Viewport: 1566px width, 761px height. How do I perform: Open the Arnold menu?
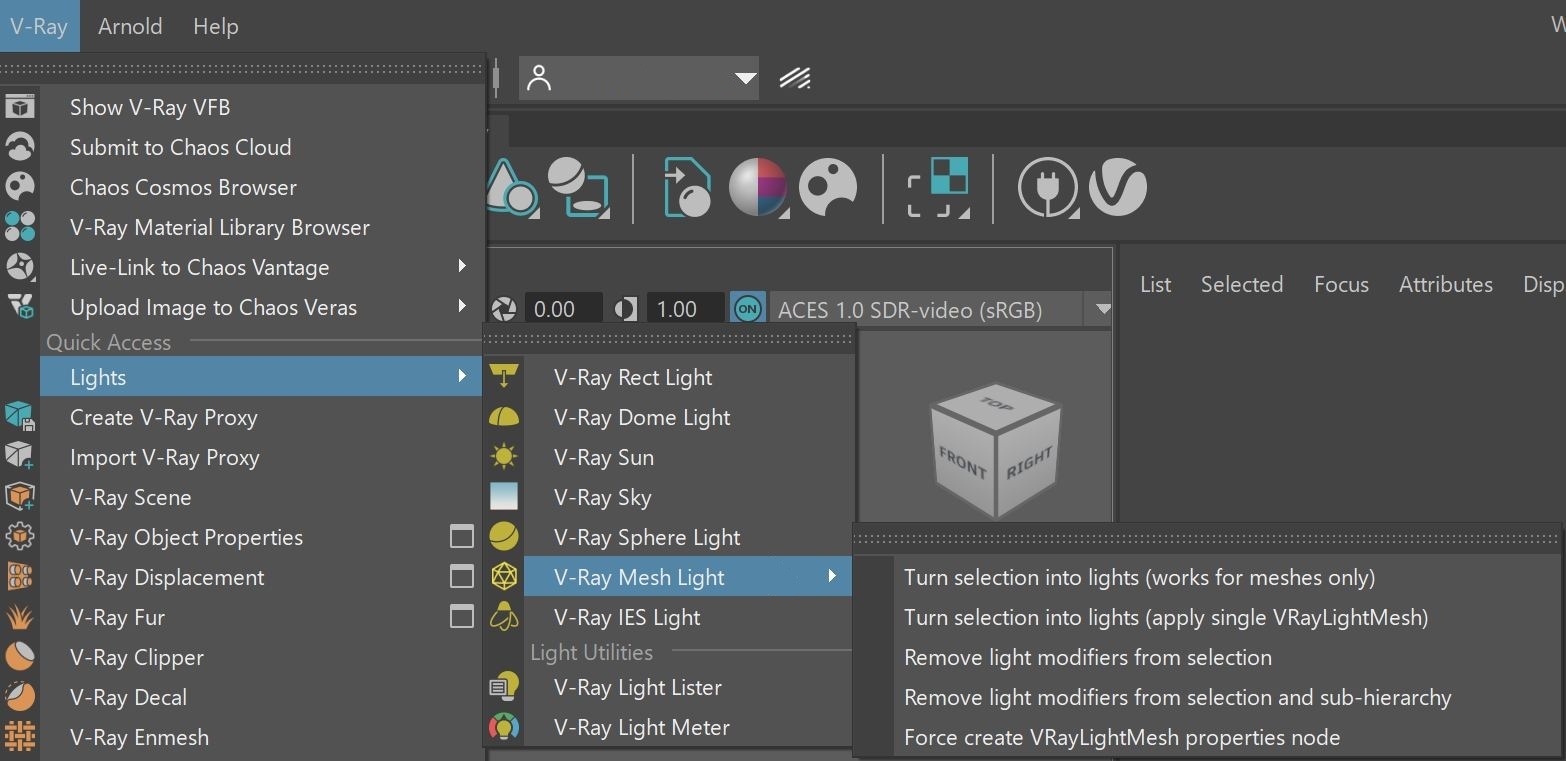[130, 26]
